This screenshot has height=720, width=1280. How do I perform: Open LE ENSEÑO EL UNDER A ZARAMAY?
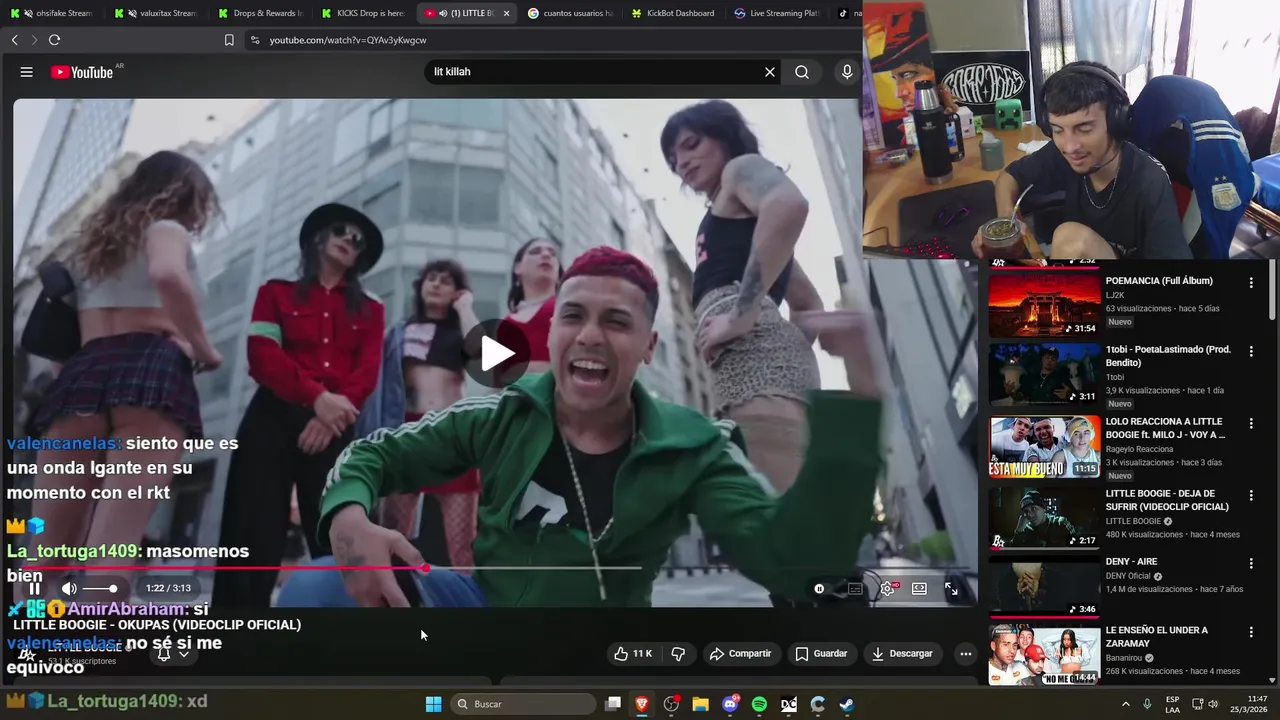pyautogui.click(x=1156, y=637)
